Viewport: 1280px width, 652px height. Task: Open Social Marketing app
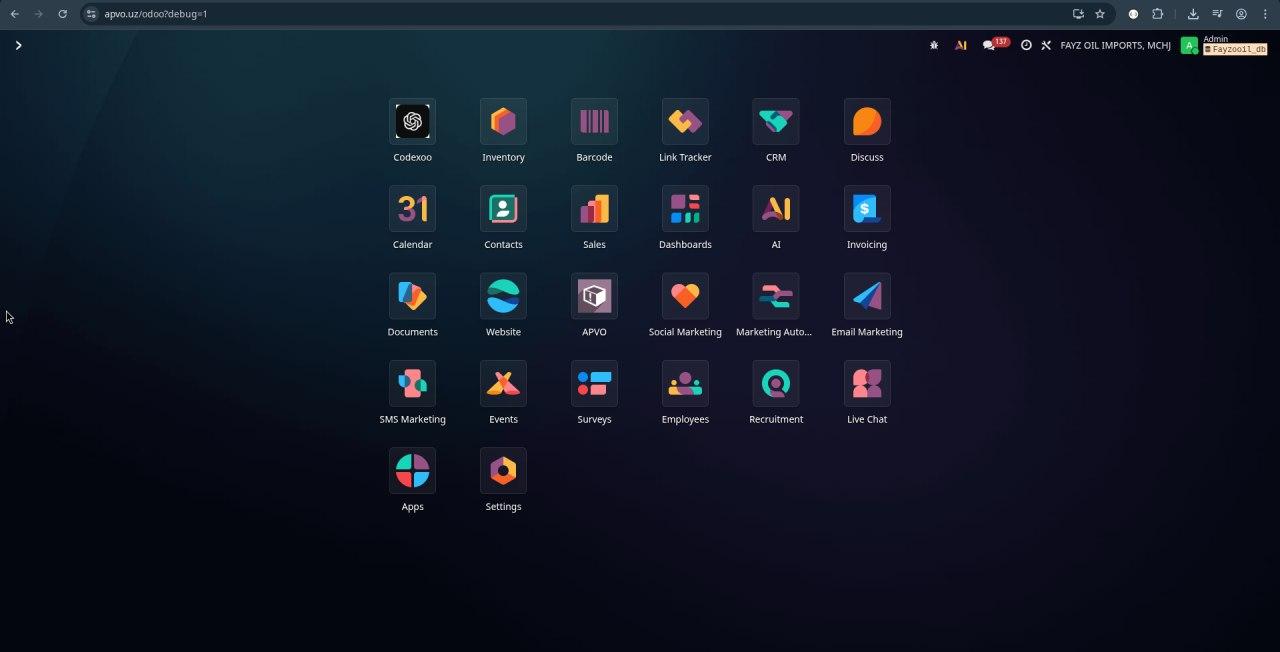pos(685,296)
